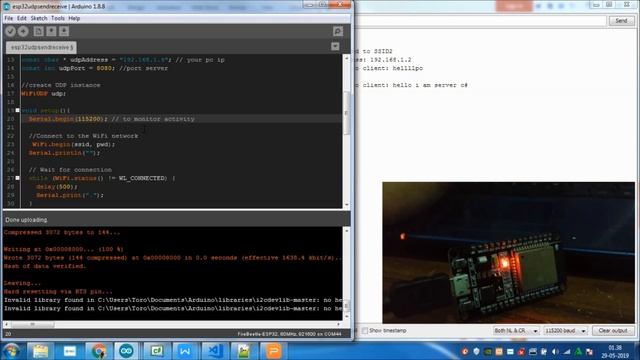Click Send in the serial monitor
The image size is (640, 360).
(x=621, y=20)
